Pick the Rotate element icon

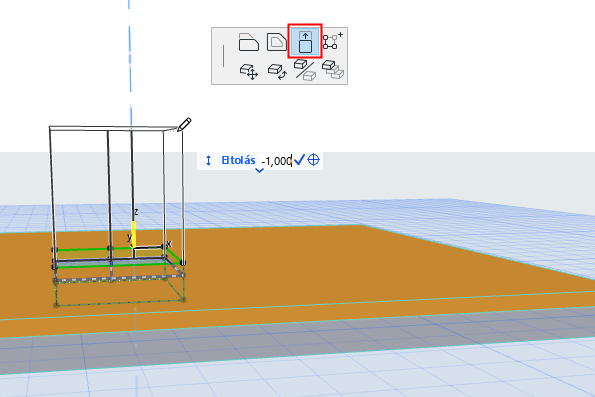[277, 71]
